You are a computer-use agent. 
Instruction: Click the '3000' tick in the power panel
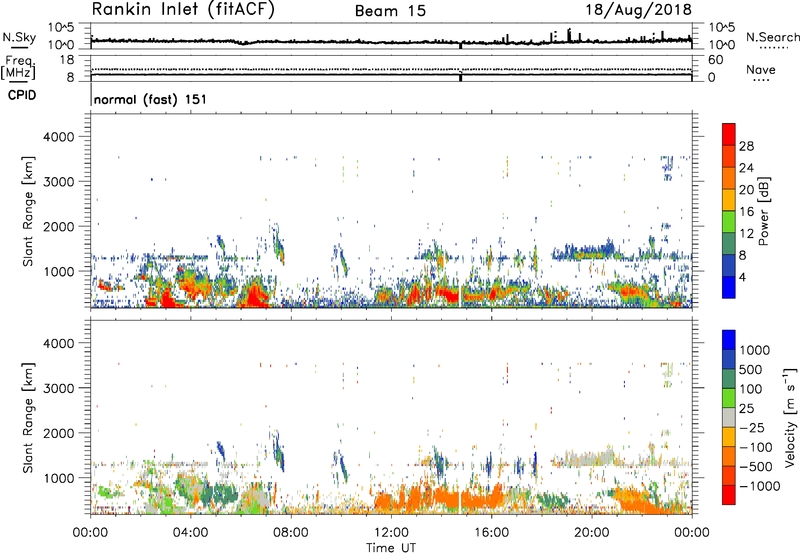click(59, 182)
